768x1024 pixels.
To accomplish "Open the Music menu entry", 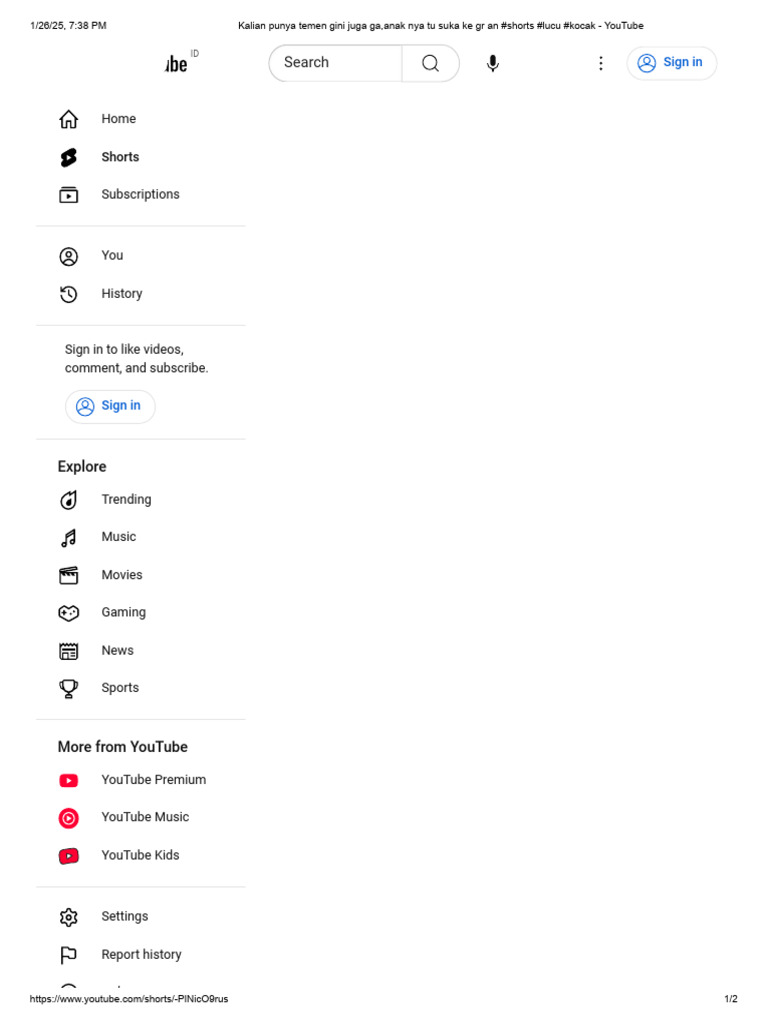I will coord(119,537).
